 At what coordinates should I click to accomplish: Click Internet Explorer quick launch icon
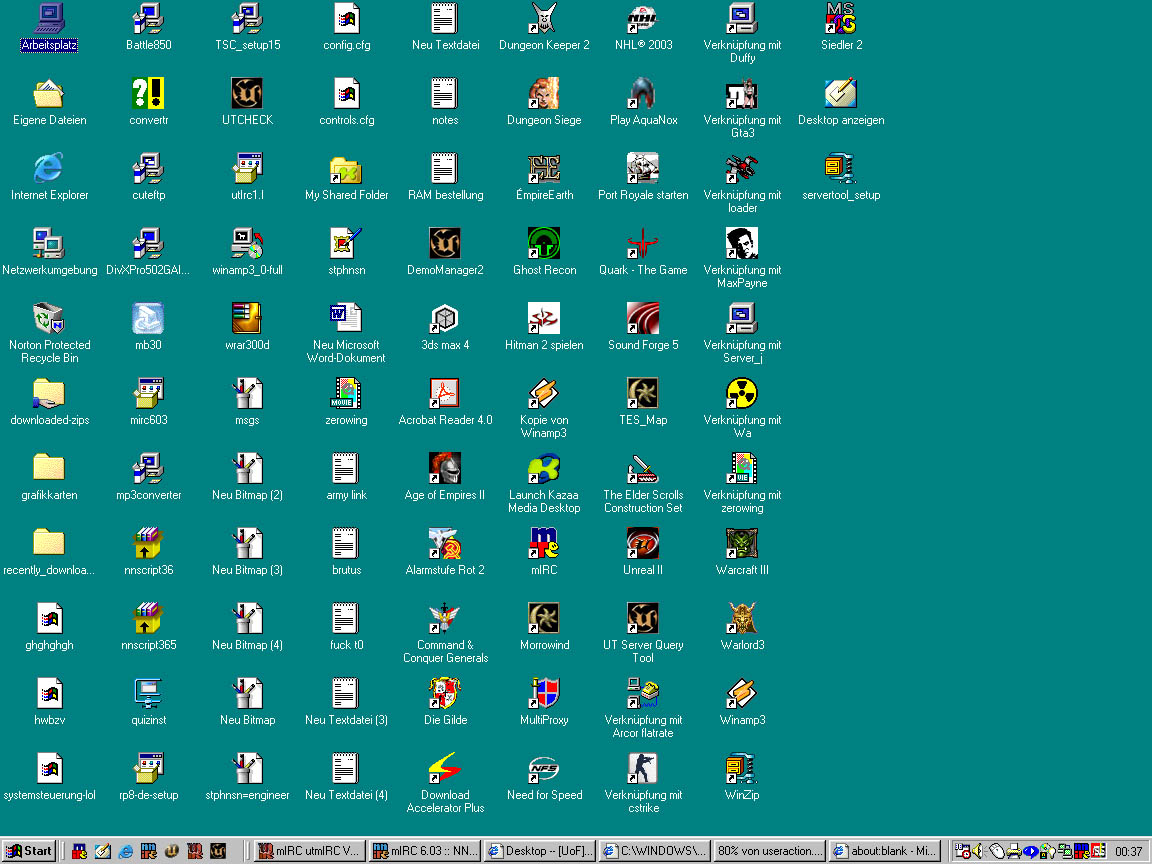(126, 851)
